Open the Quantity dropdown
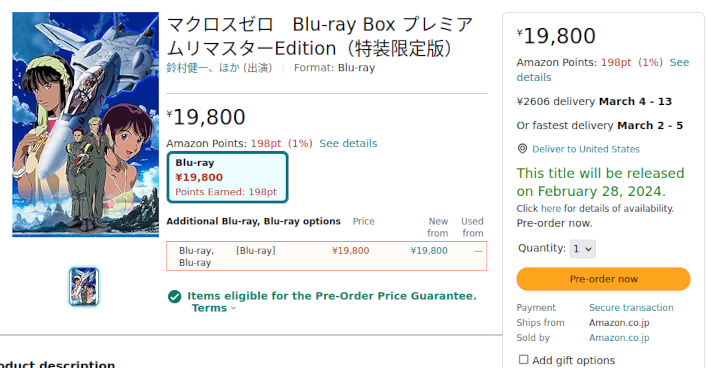 pos(583,249)
